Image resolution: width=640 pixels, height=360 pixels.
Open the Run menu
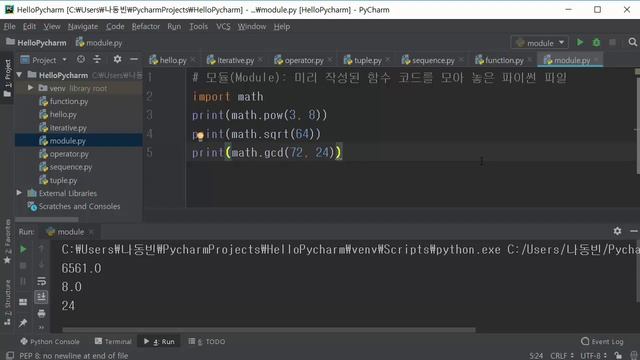[174, 27]
